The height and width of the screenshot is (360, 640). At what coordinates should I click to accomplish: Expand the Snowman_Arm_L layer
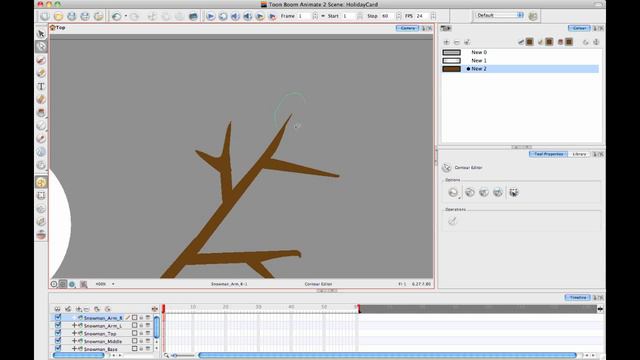coord(74,325)
